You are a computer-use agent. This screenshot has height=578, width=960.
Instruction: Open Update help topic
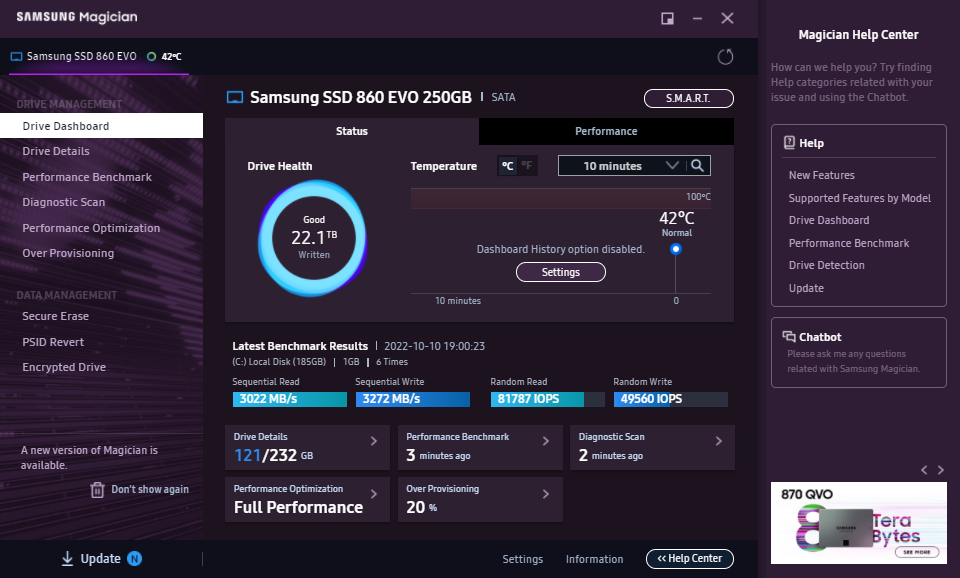[x=806, y=288]
